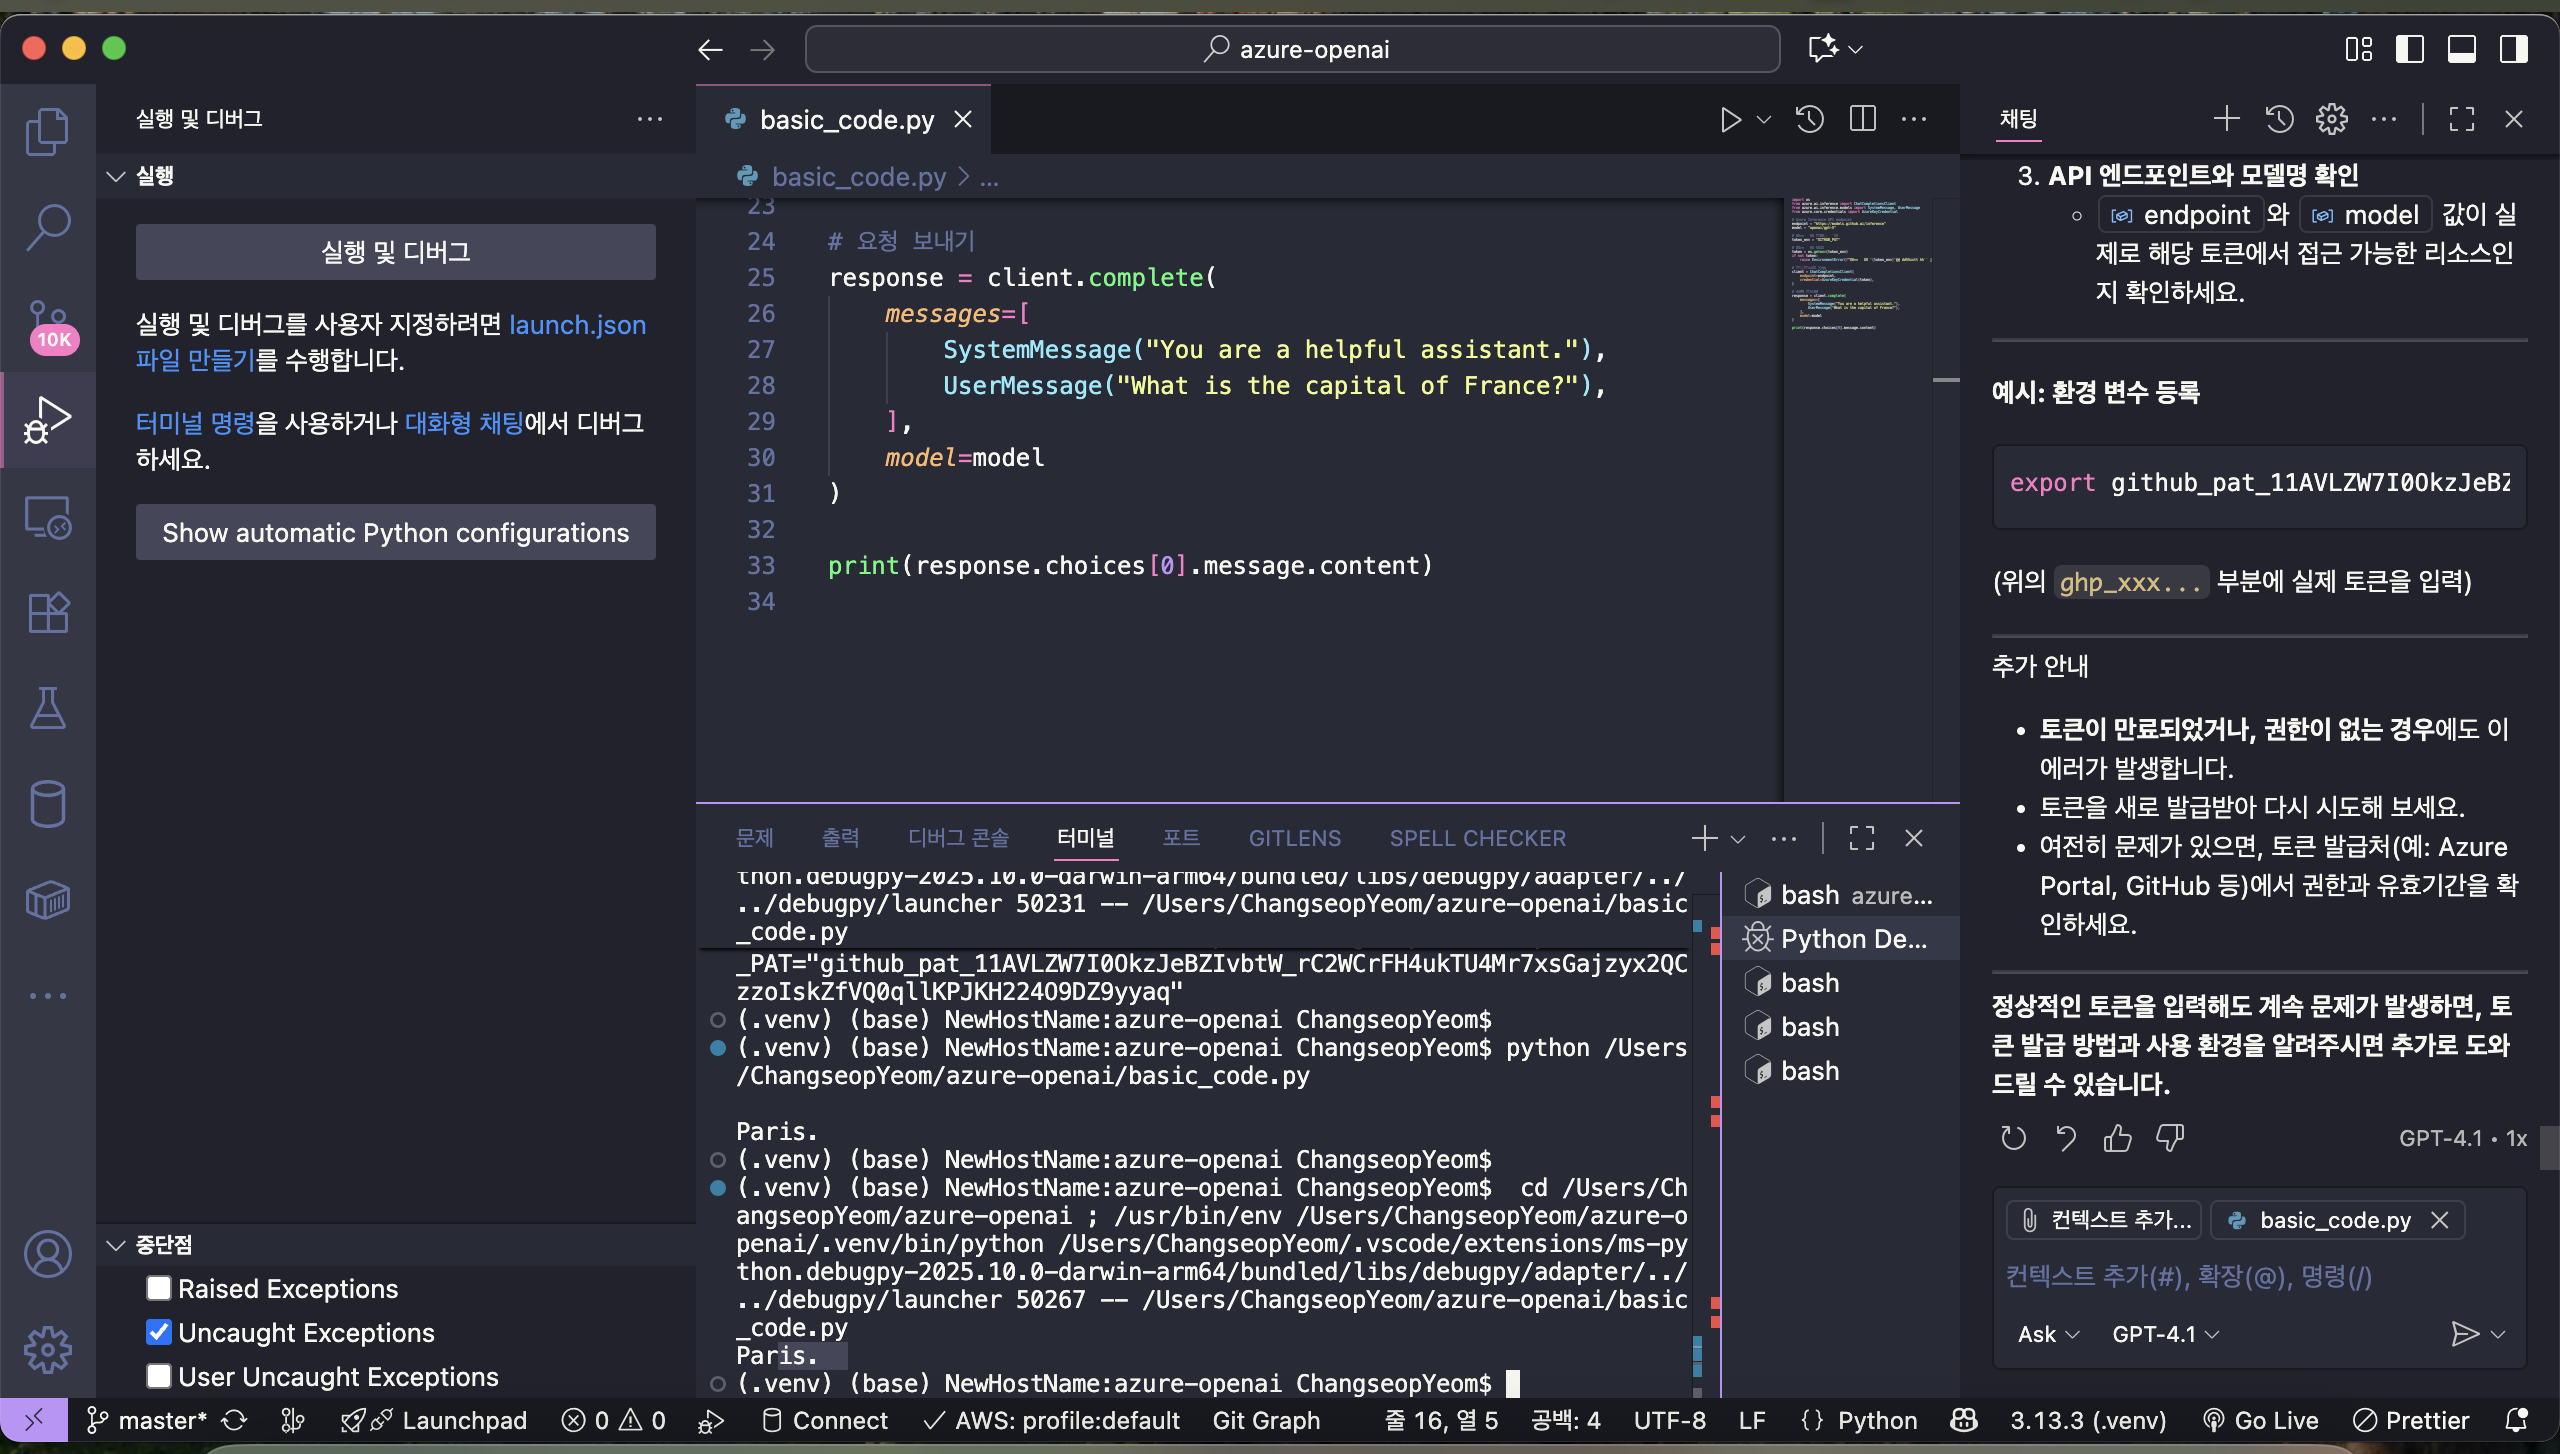Open the timeline history icon in editor toolbar
Screen dimensions: 2560x1454
click(1810, 120)
